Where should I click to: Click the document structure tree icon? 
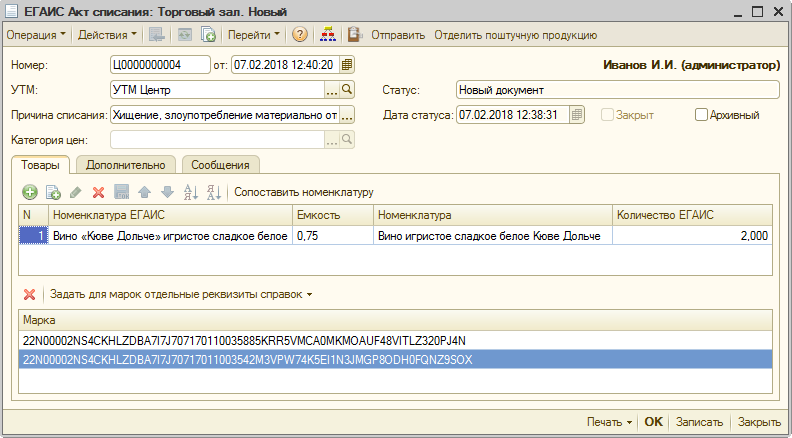tap(328, 35)
